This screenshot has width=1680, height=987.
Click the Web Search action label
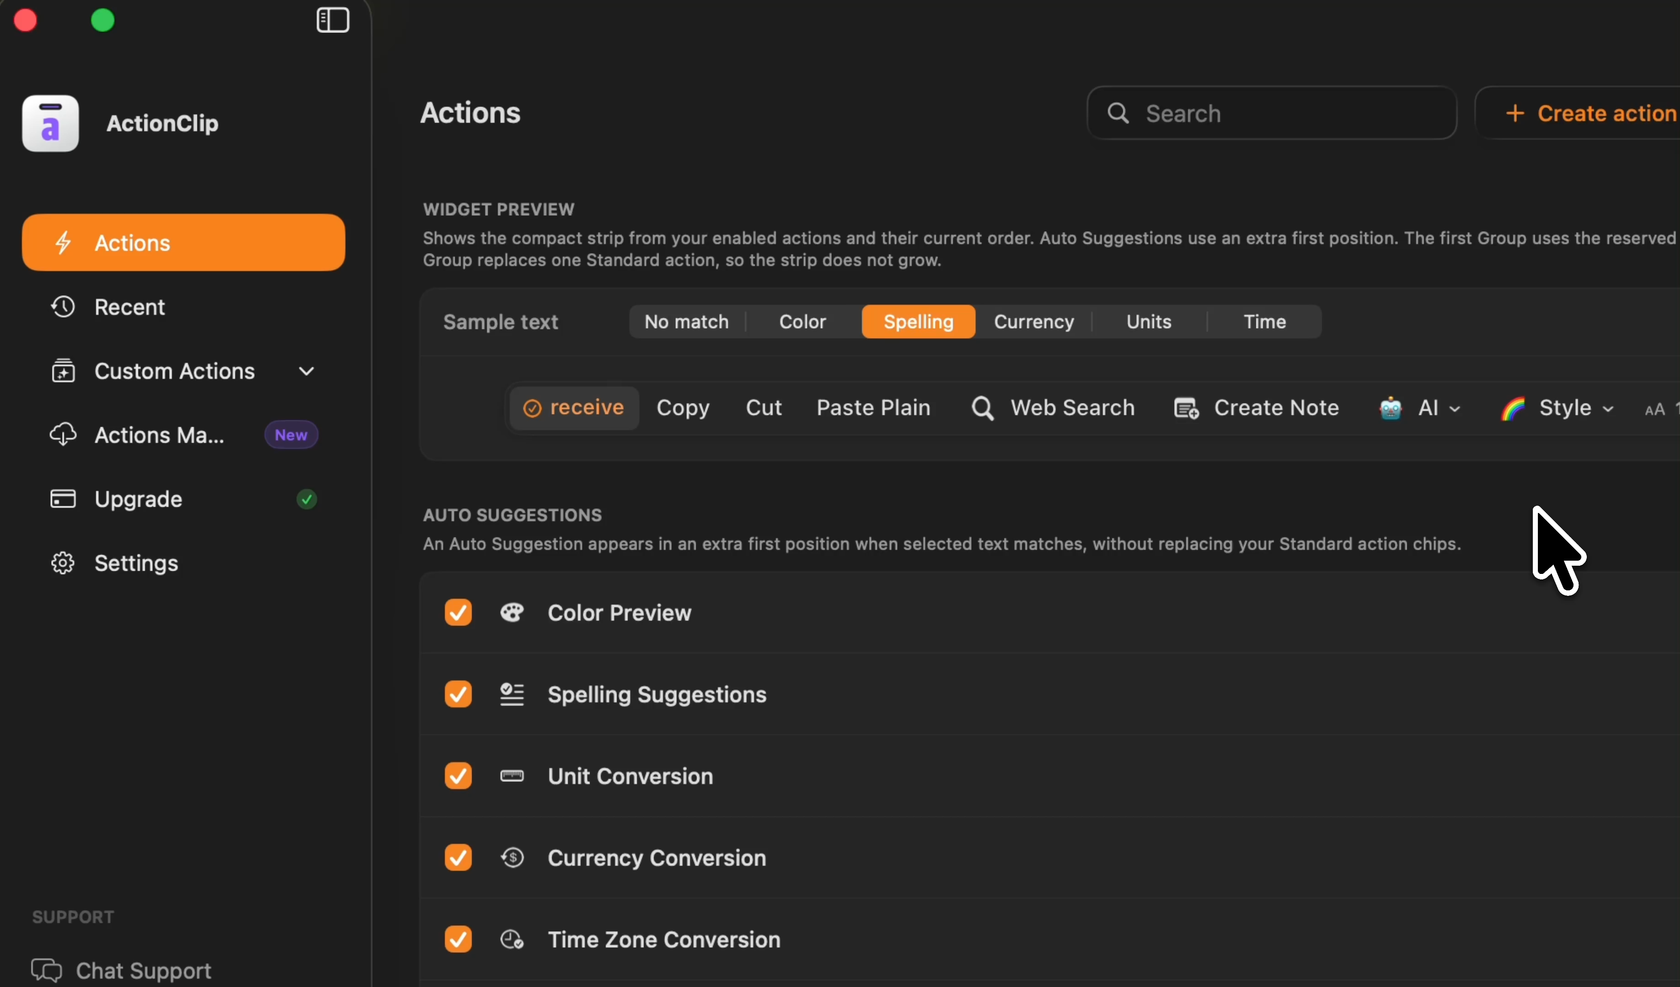tap(1073, 408)
